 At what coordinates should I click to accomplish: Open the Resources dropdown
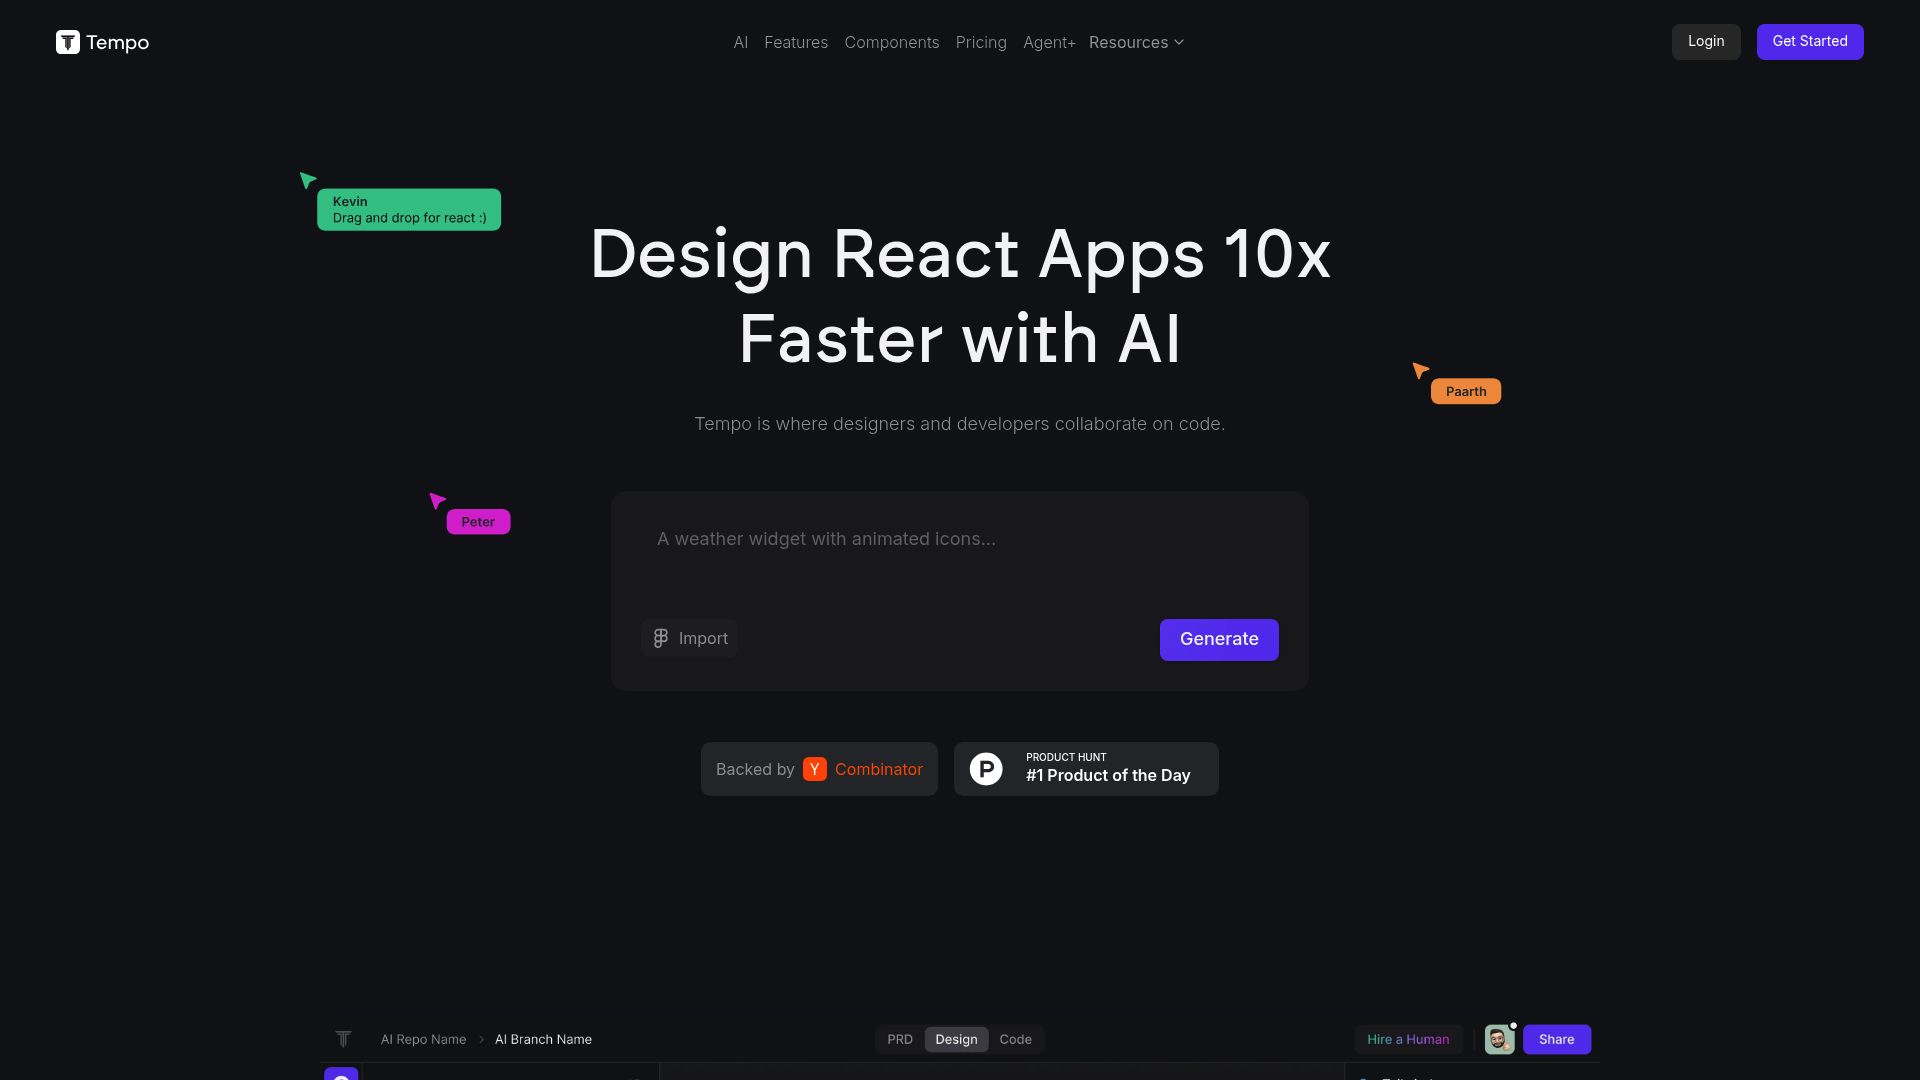1136,42
